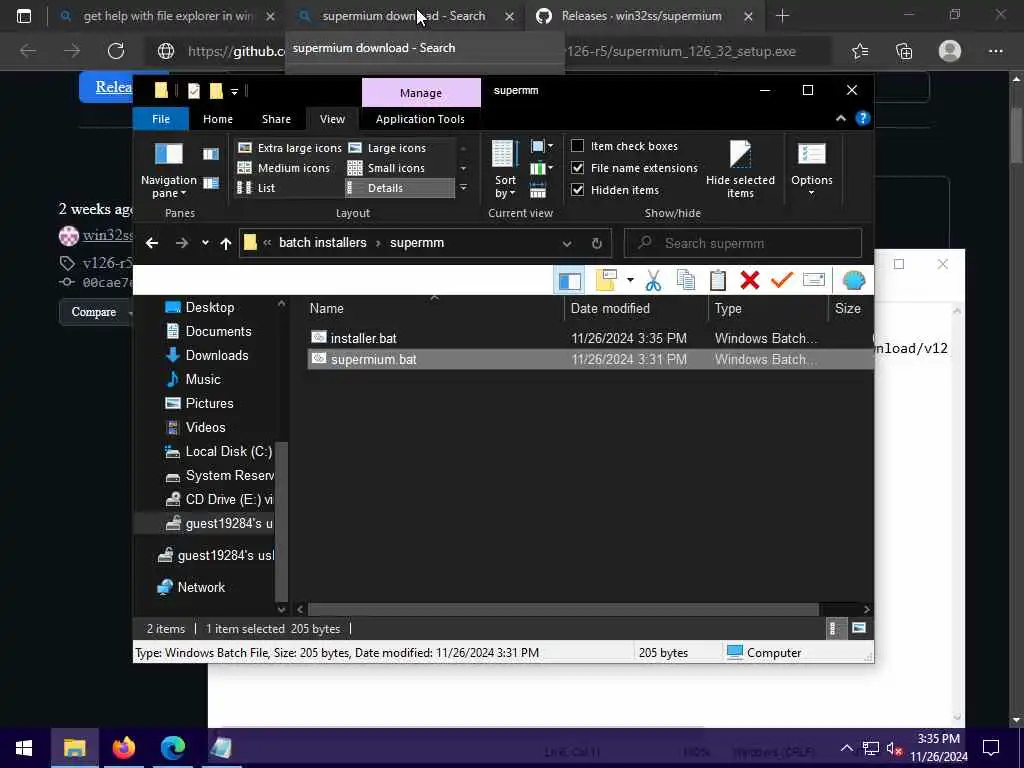Choose Large icons layout

tap(388, 148)
